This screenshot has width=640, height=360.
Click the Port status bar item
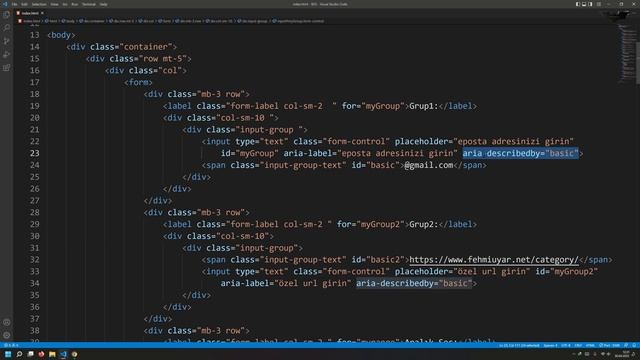pyautogui.click(x=609, y=345)
